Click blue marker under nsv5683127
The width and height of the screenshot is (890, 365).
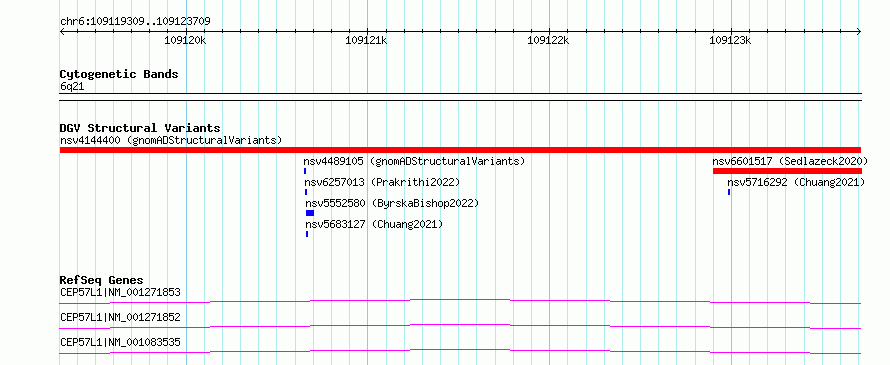[x=307, y=234]
